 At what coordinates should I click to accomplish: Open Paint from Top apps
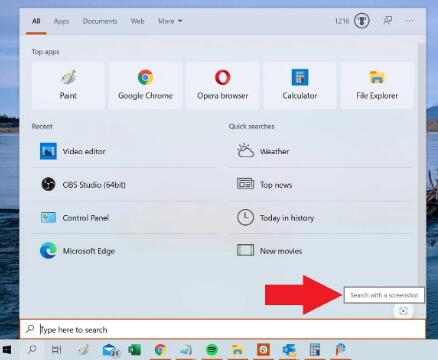coord(68,85)
